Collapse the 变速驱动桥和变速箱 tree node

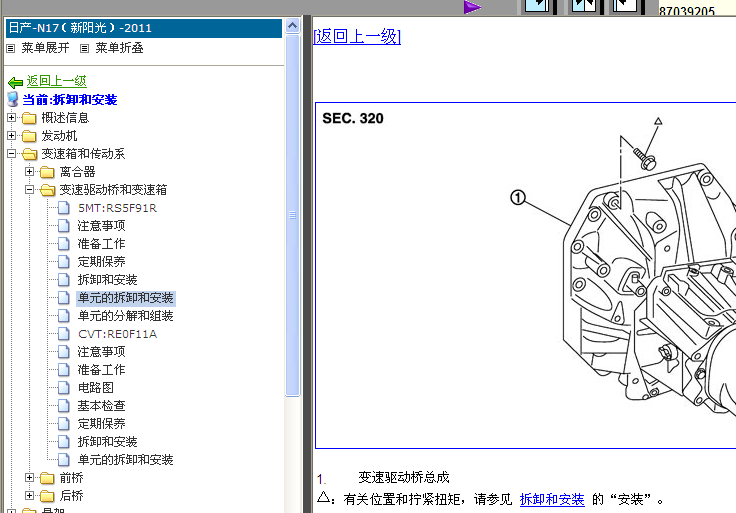click(x=30, y=190)
